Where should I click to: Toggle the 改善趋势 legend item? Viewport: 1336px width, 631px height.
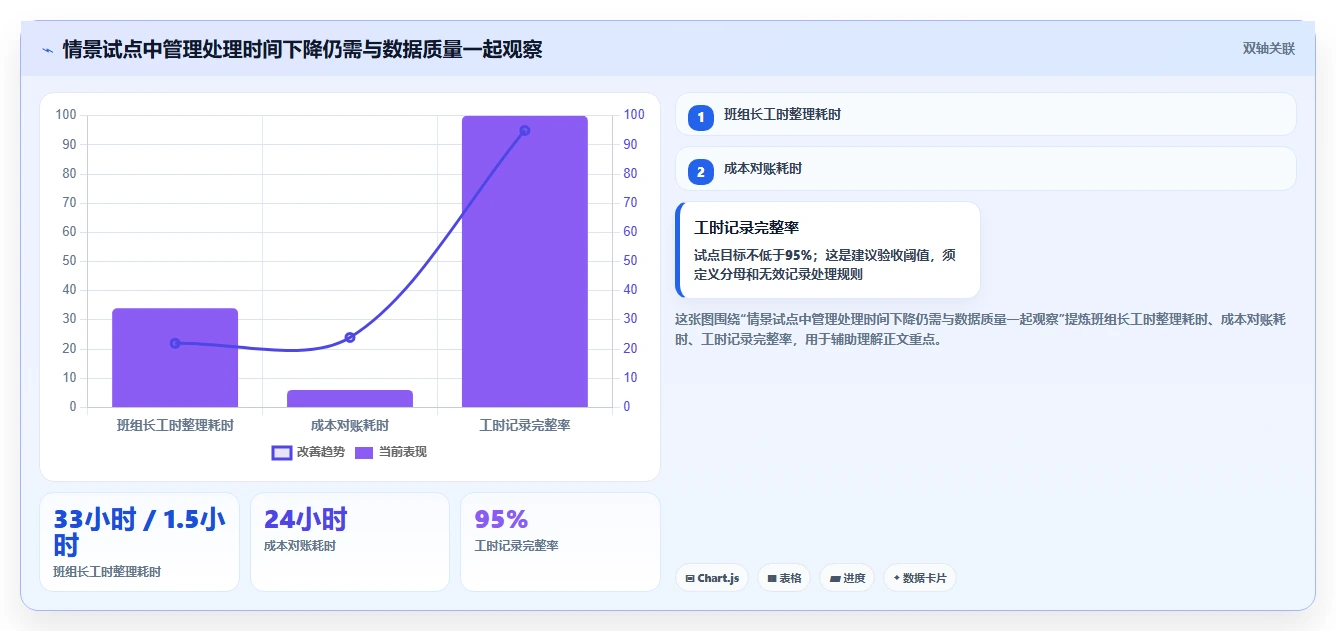308,452
